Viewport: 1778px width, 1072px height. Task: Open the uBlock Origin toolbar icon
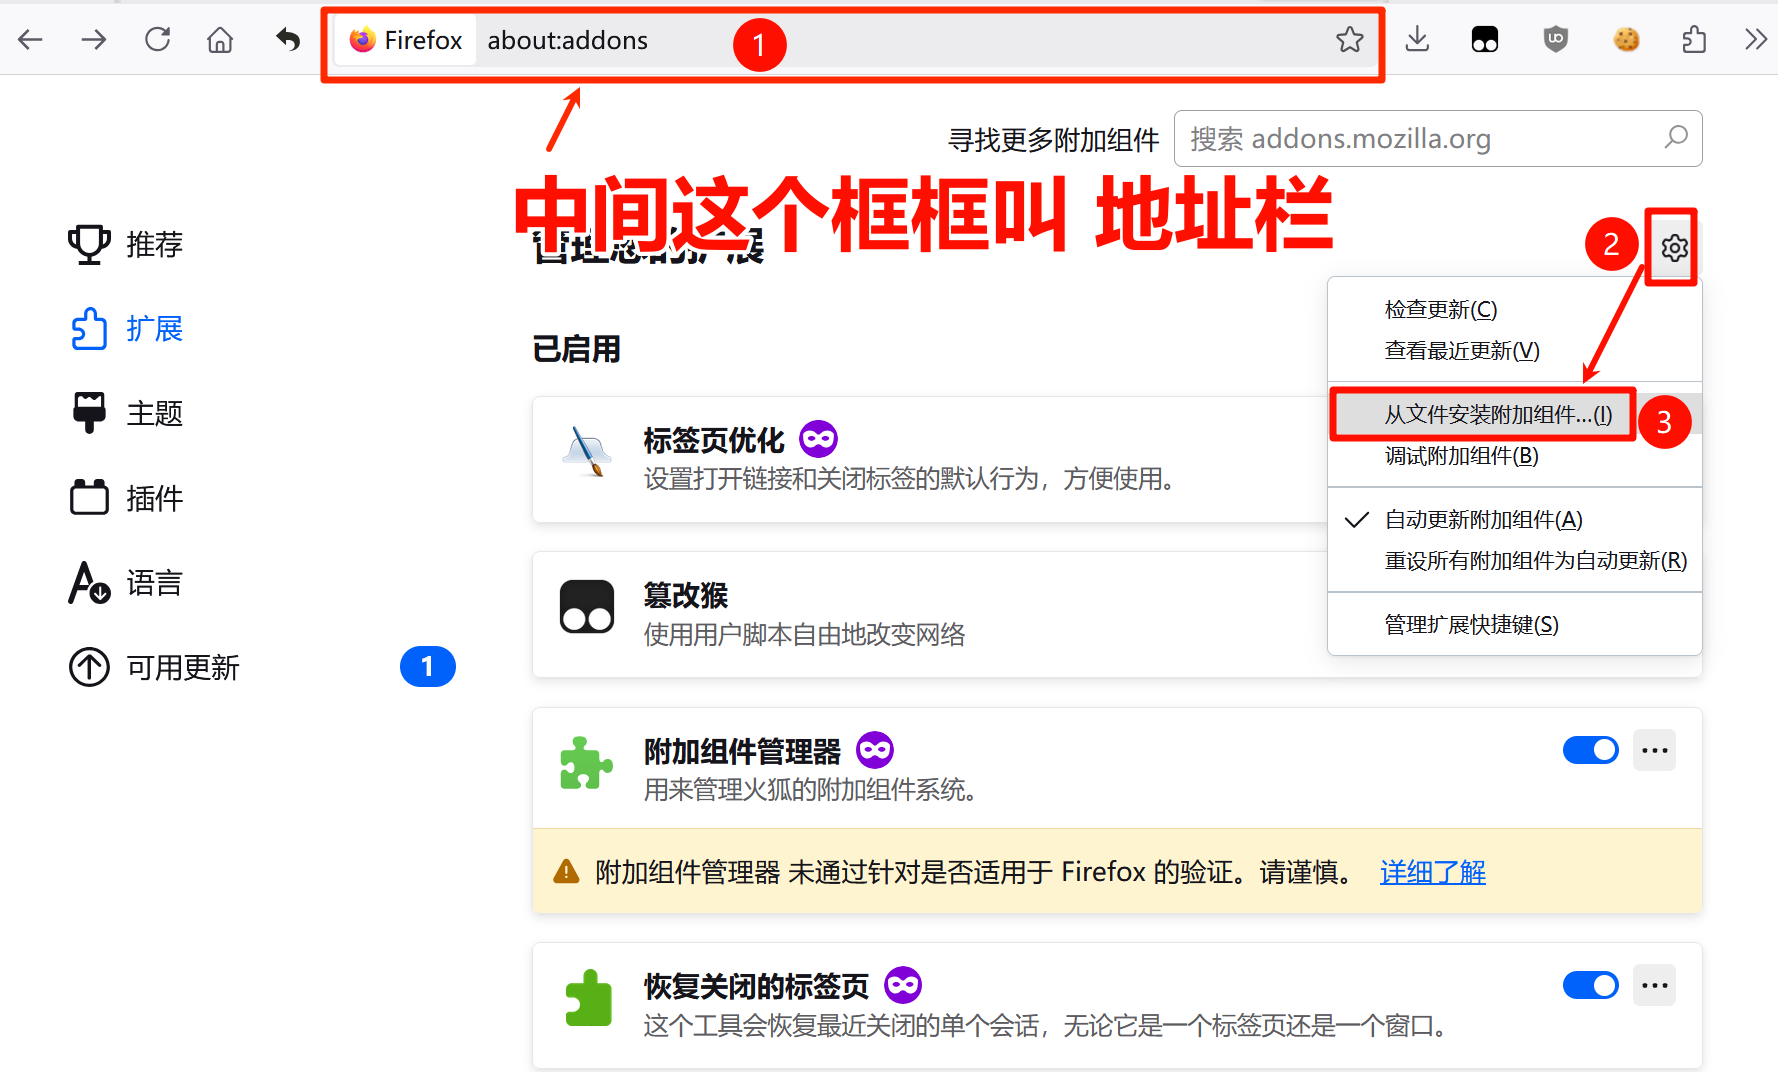coord(1556,38)
